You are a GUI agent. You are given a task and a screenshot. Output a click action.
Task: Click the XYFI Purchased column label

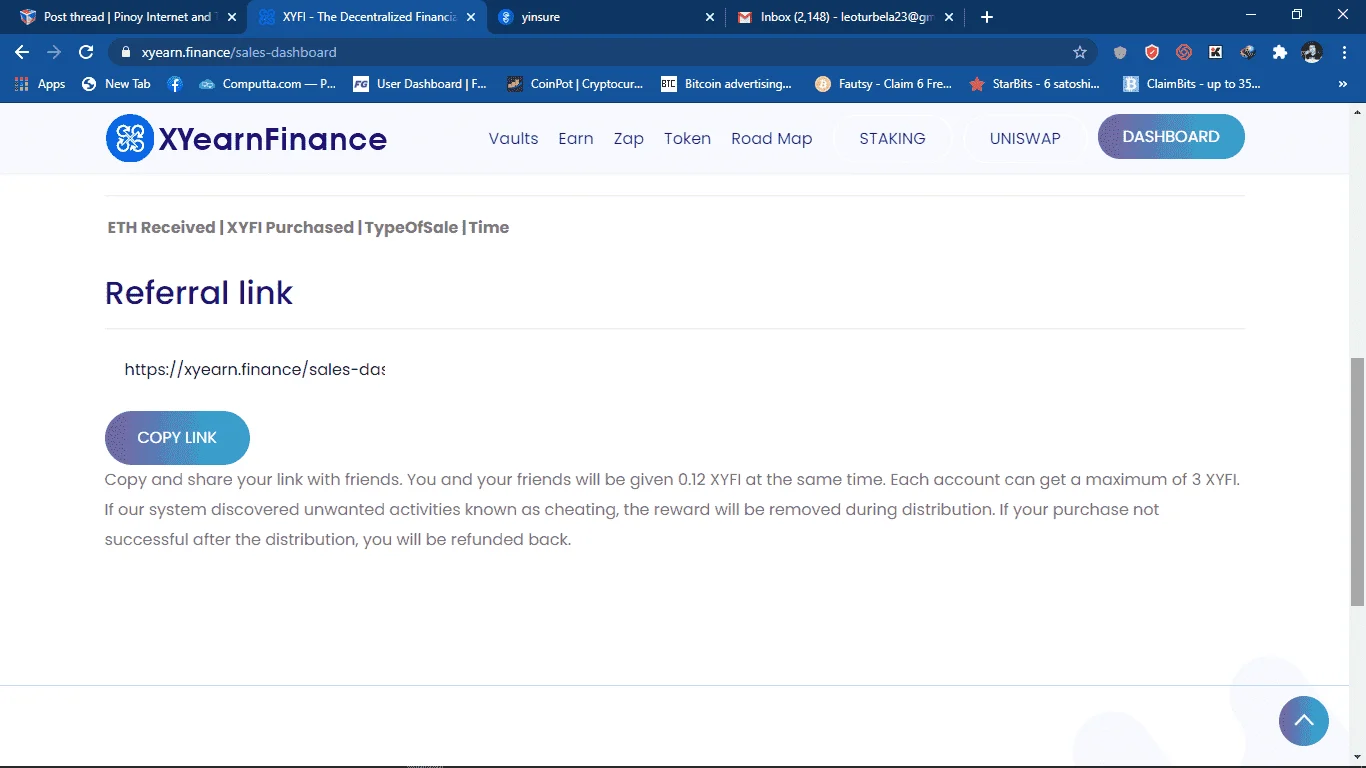click(x=290, y=228)
